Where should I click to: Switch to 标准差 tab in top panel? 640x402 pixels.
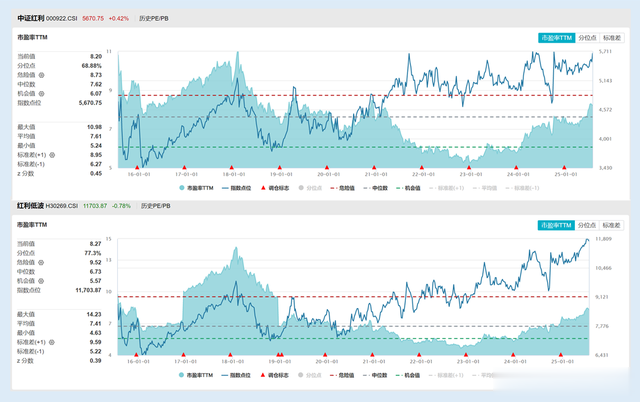click(x=611, y=38)
